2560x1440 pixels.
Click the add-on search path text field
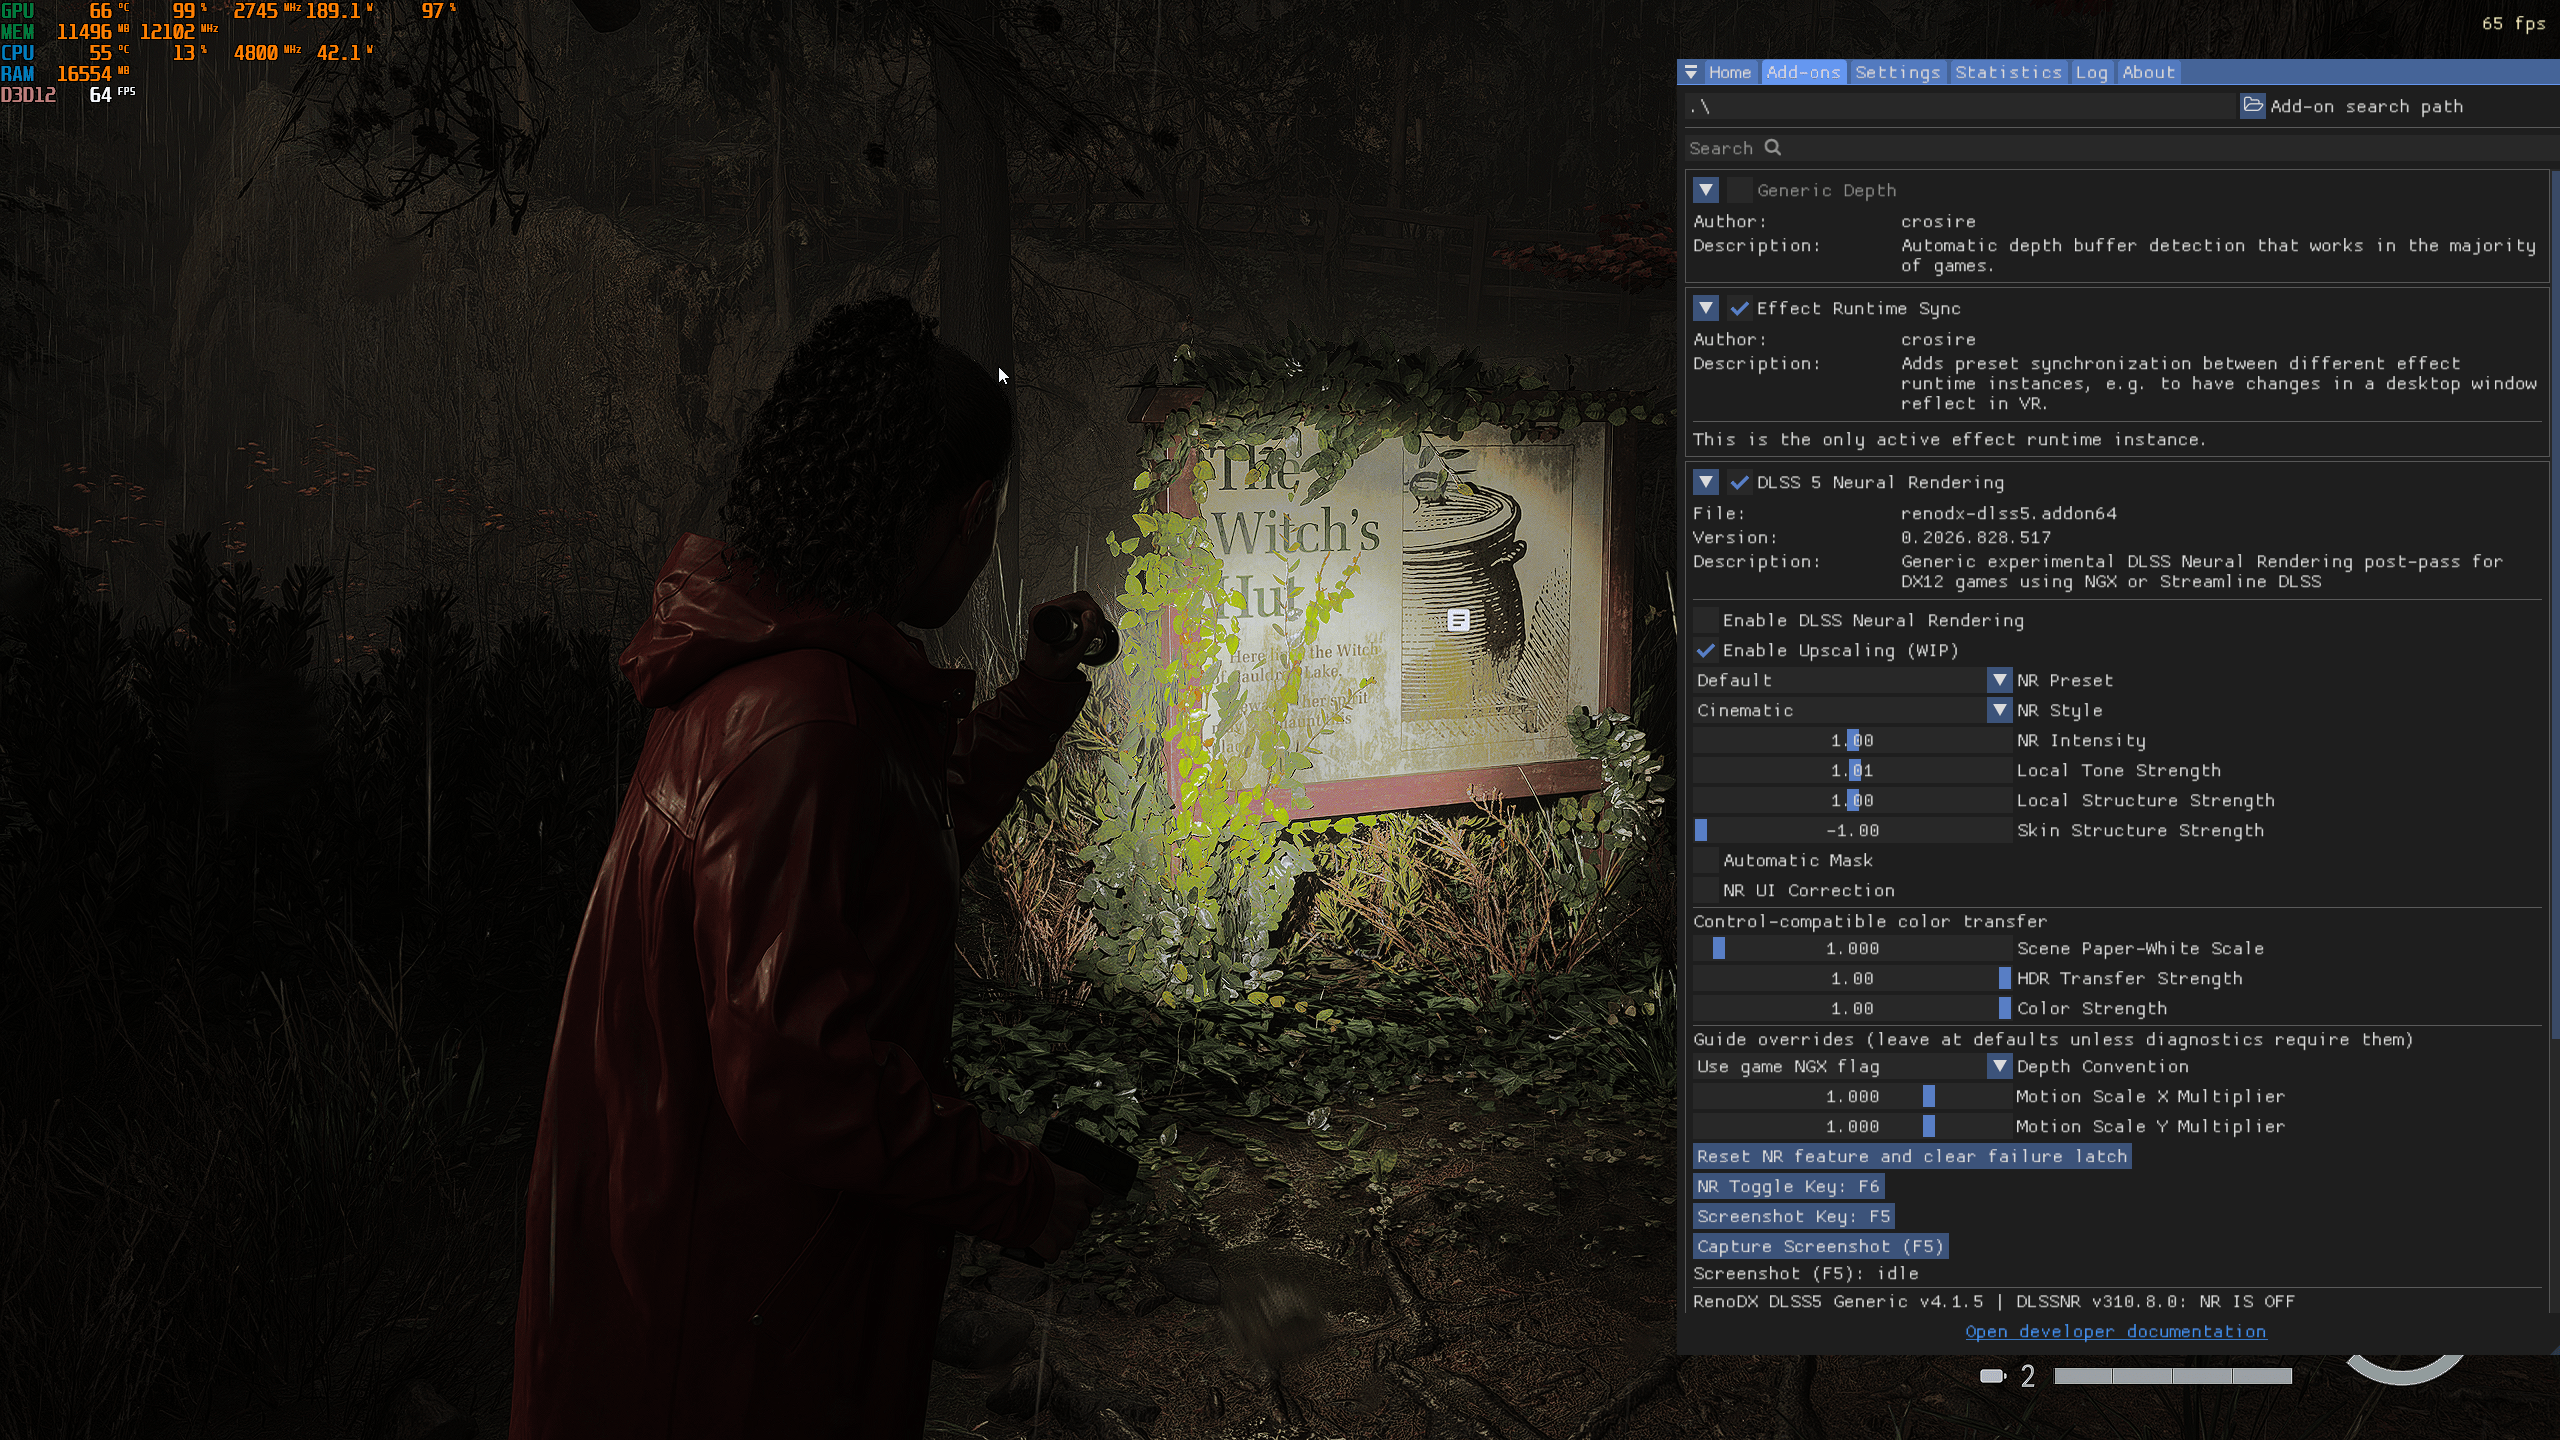click(x=1960, y=106)
